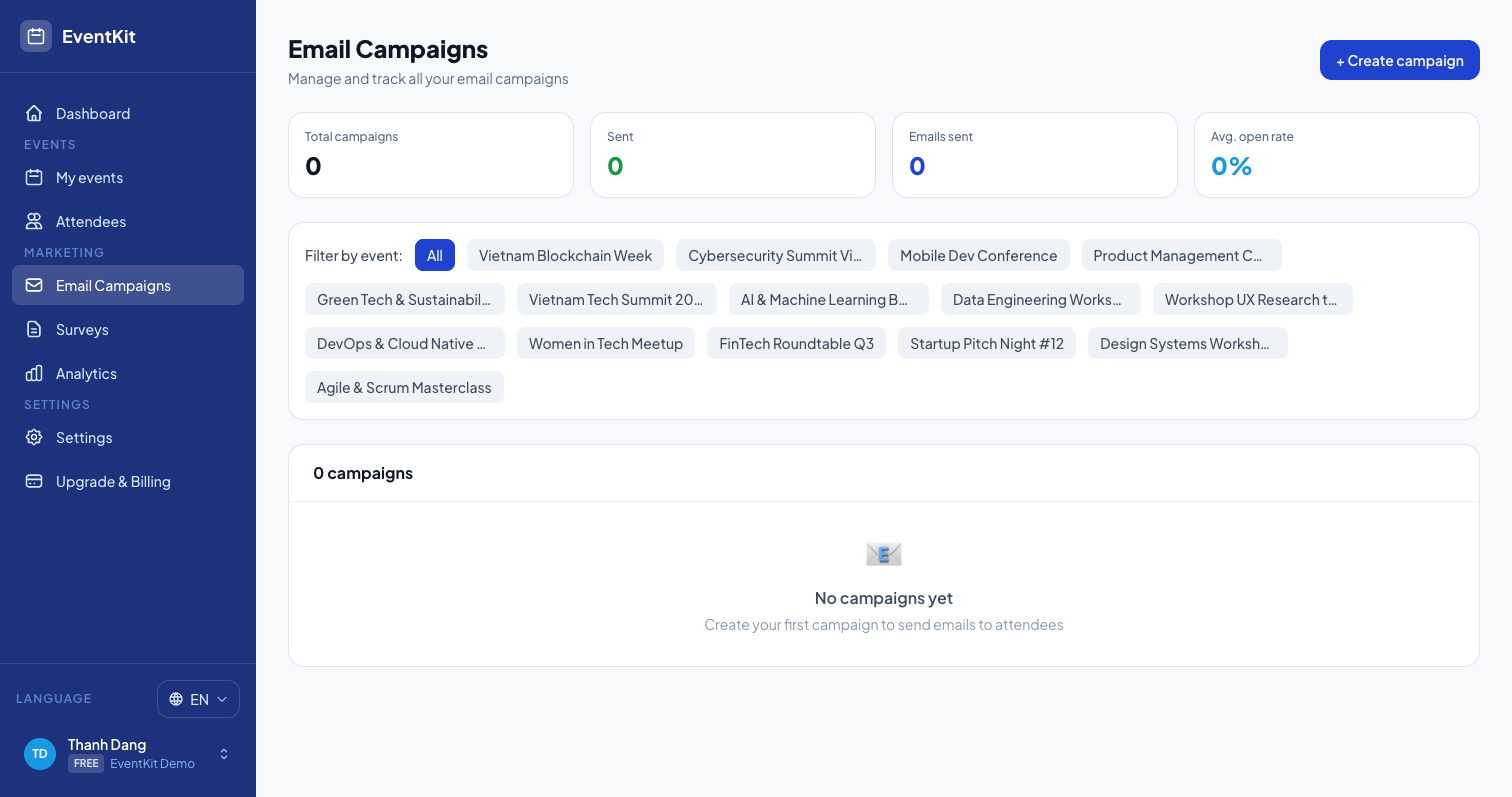The width and height of the screenshot is (1512, 797).
Task: Filter by Women in Tech Meetup
Action: (x=606, y=343)
